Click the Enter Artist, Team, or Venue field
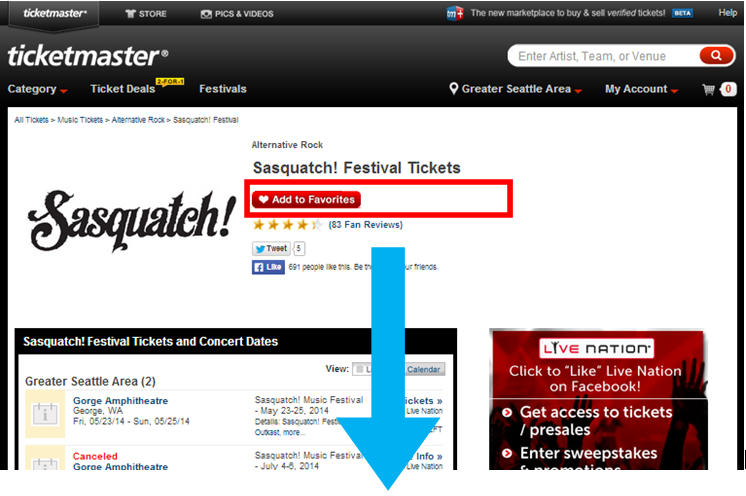746x496 pixels. [603, 56]
